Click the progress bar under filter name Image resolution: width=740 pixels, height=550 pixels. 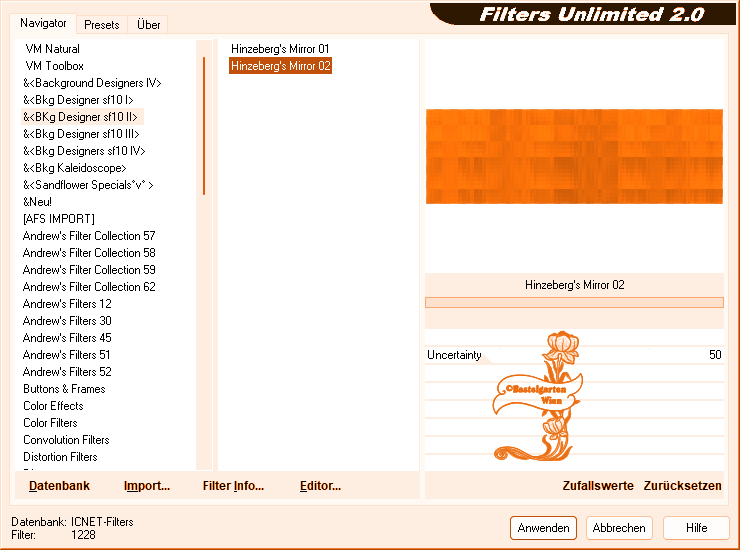point(574,303)
